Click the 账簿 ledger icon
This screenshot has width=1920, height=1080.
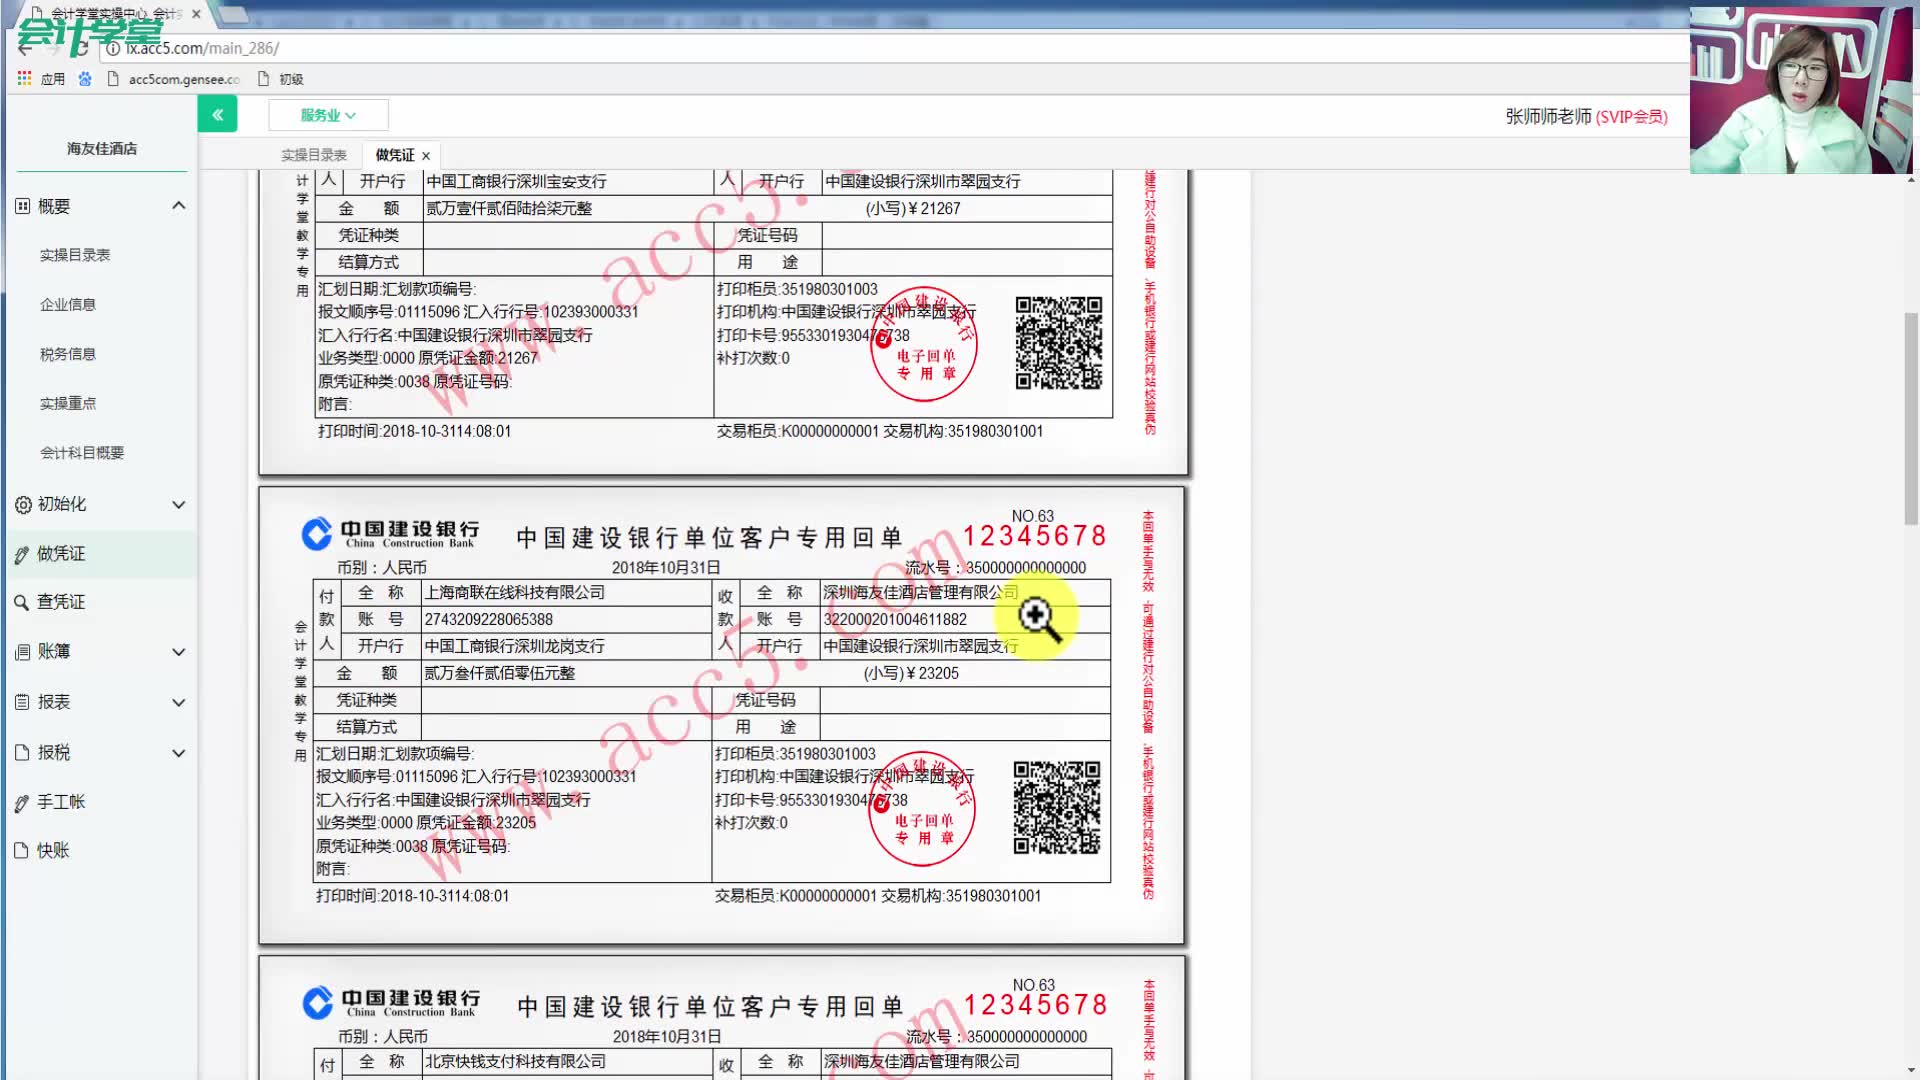22,652
